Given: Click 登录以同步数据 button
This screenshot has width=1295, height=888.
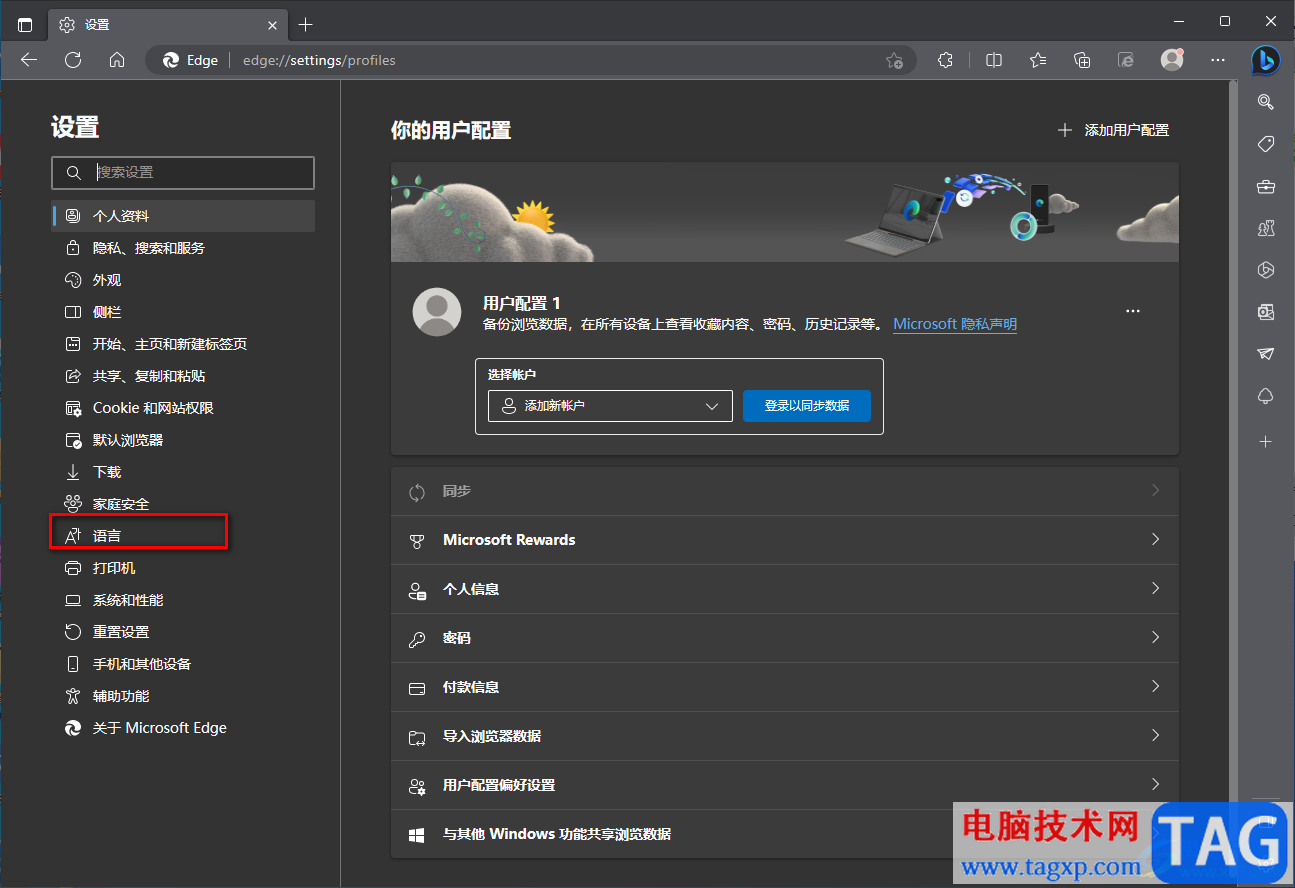Looking at the screenshot, I should tap(807, 406).
